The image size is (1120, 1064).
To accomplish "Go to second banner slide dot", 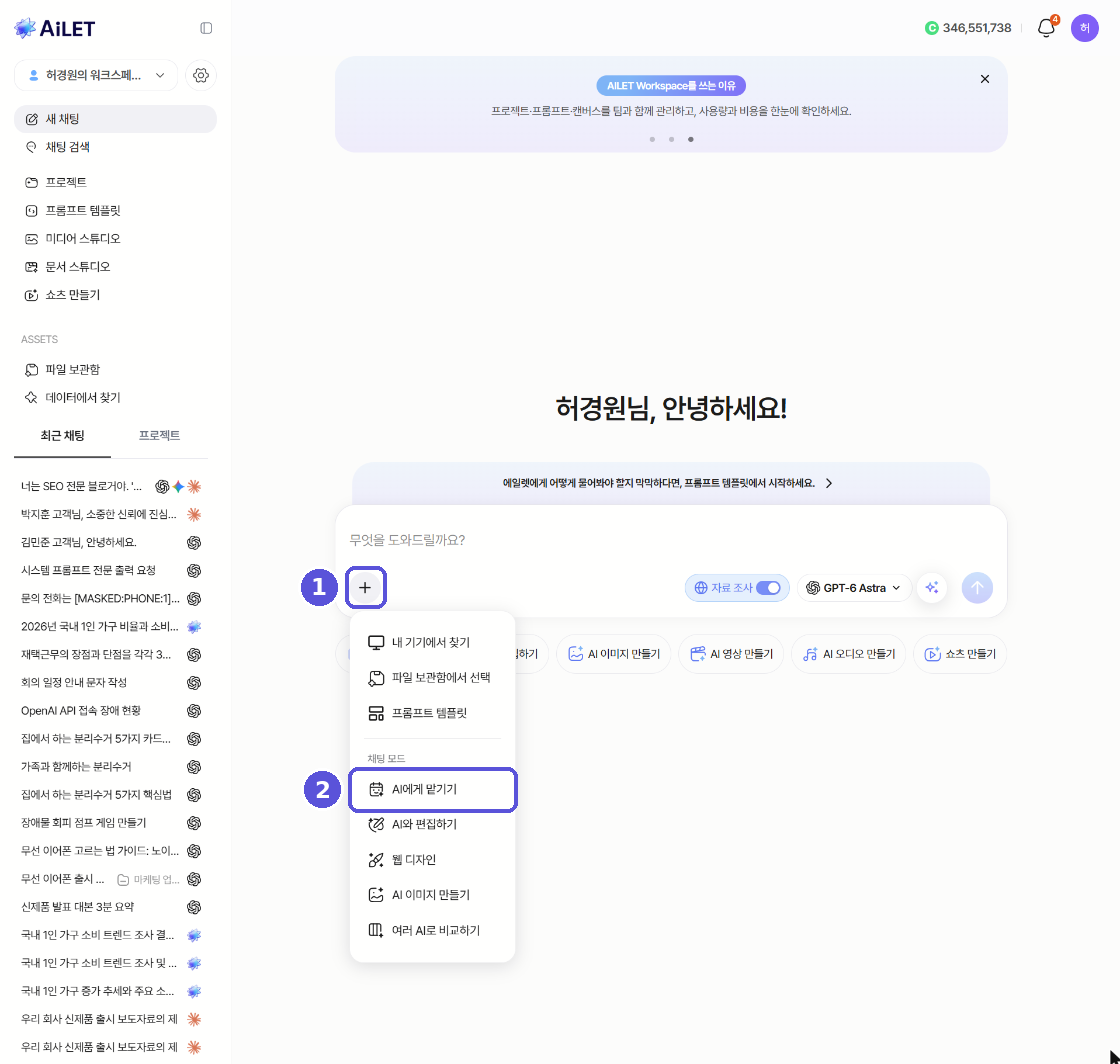I will [x=671, y=139].
